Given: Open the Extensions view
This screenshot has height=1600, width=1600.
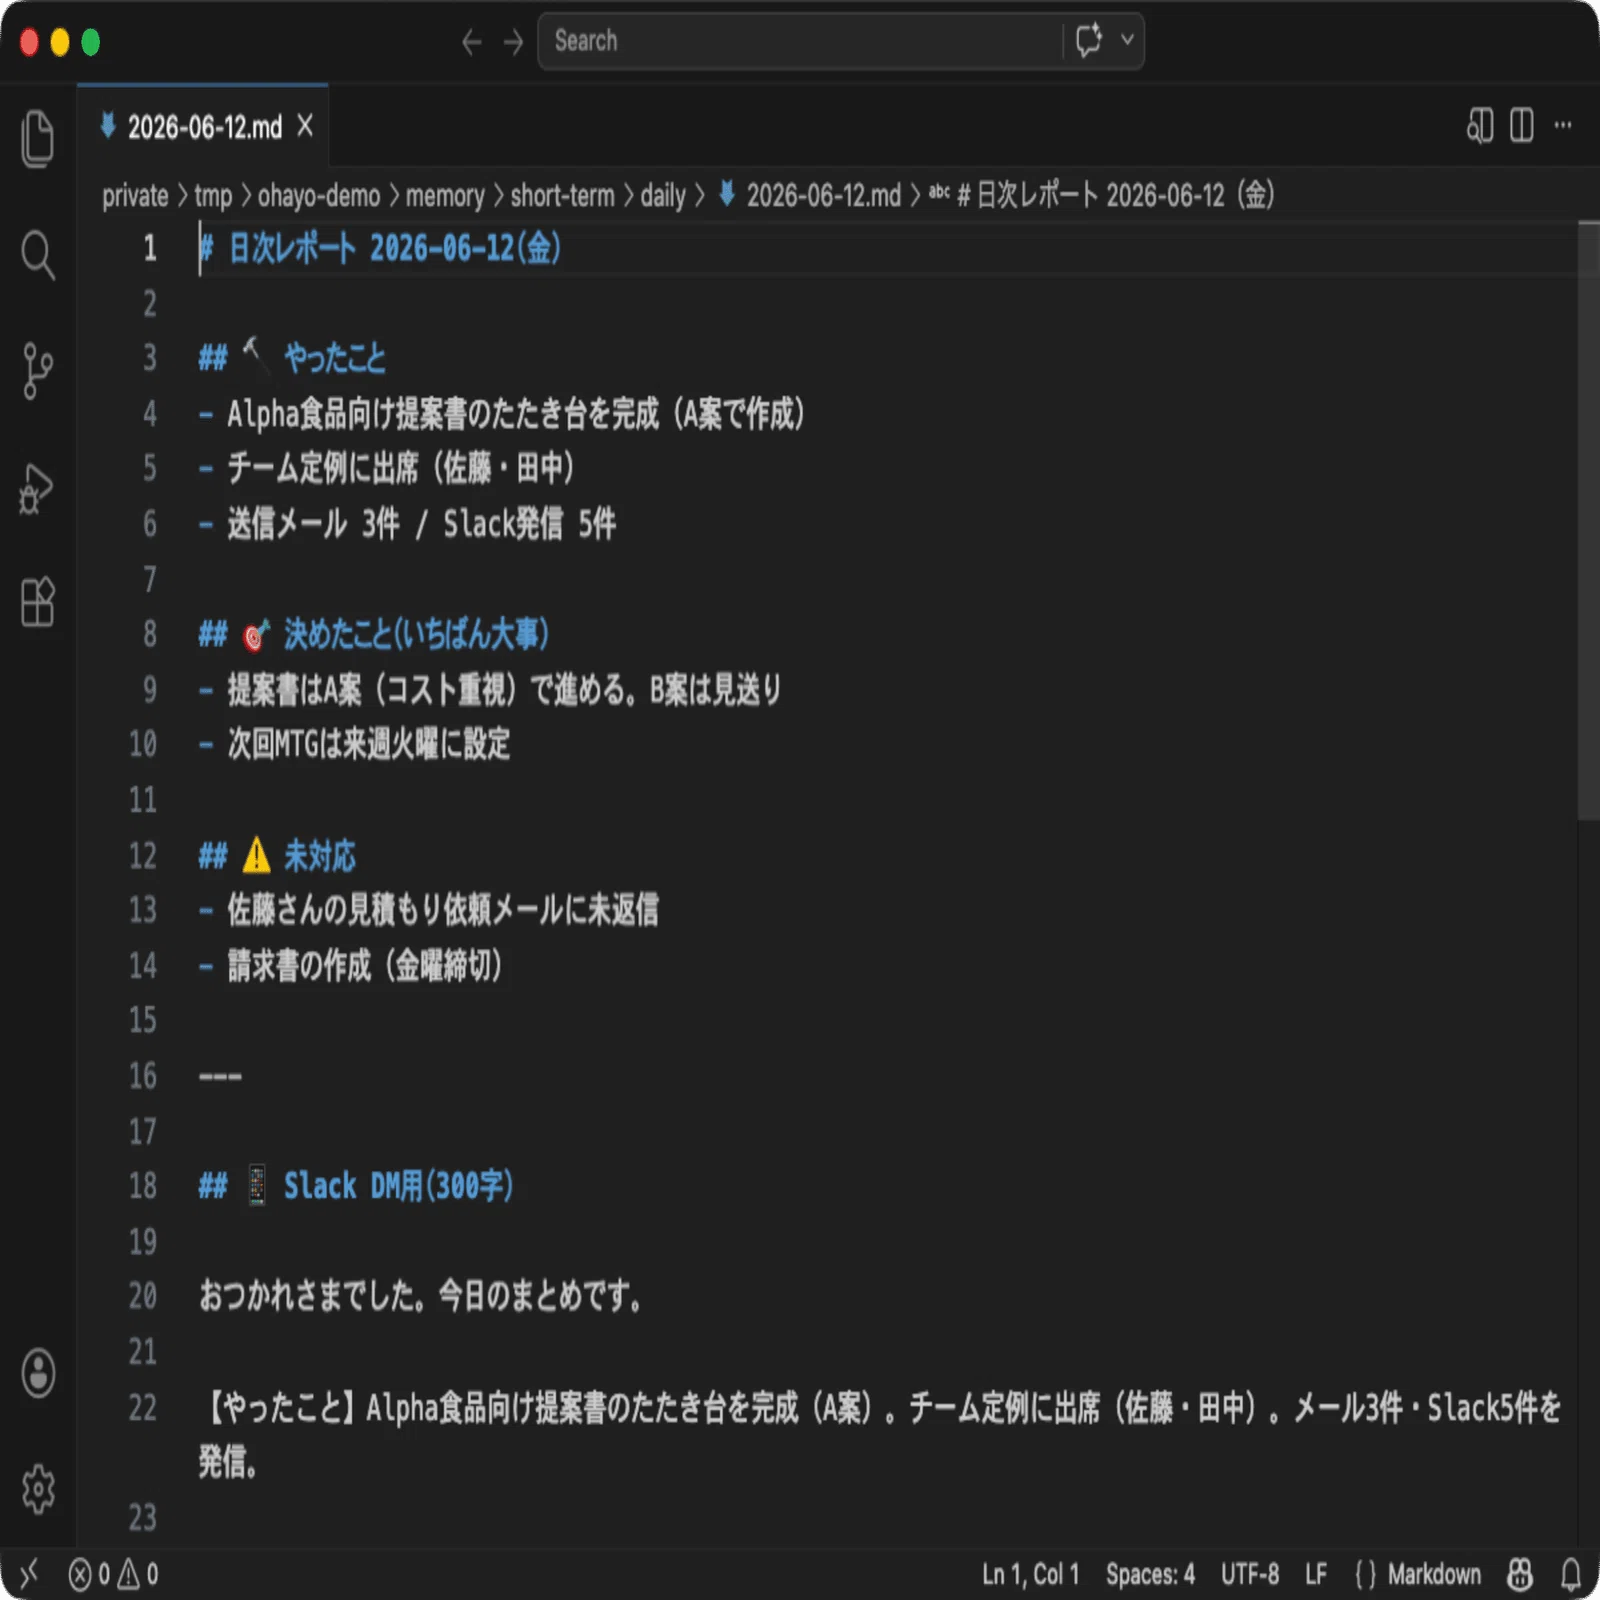Looking at the screenshot, I should tap(38, 602).
